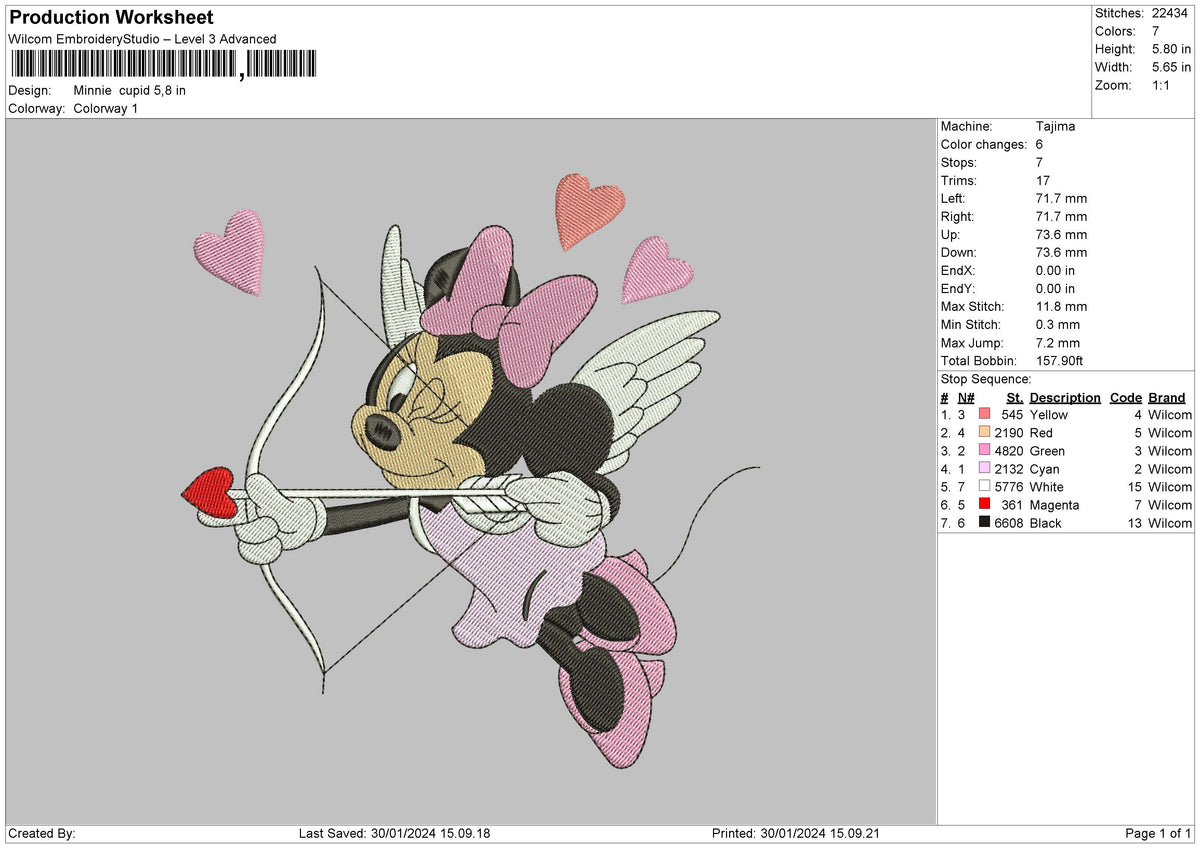Click the stitch count 361
The image size is (1200, 848).
(1012, 505)
